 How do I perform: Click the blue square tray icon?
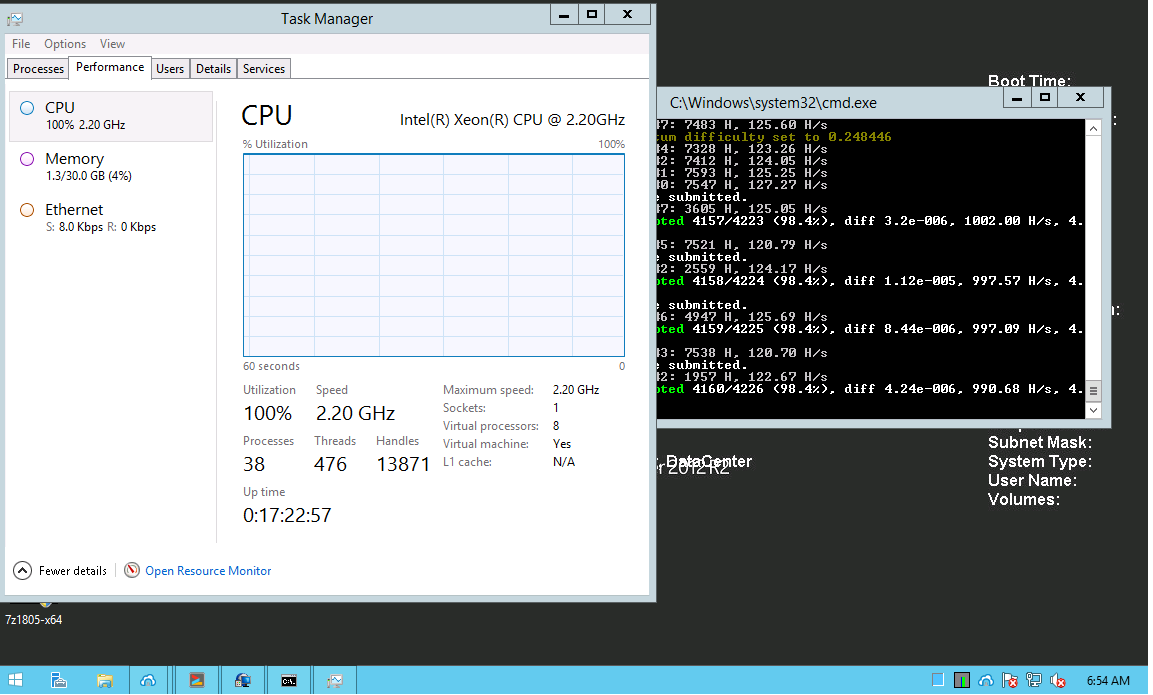pos(938,680)
